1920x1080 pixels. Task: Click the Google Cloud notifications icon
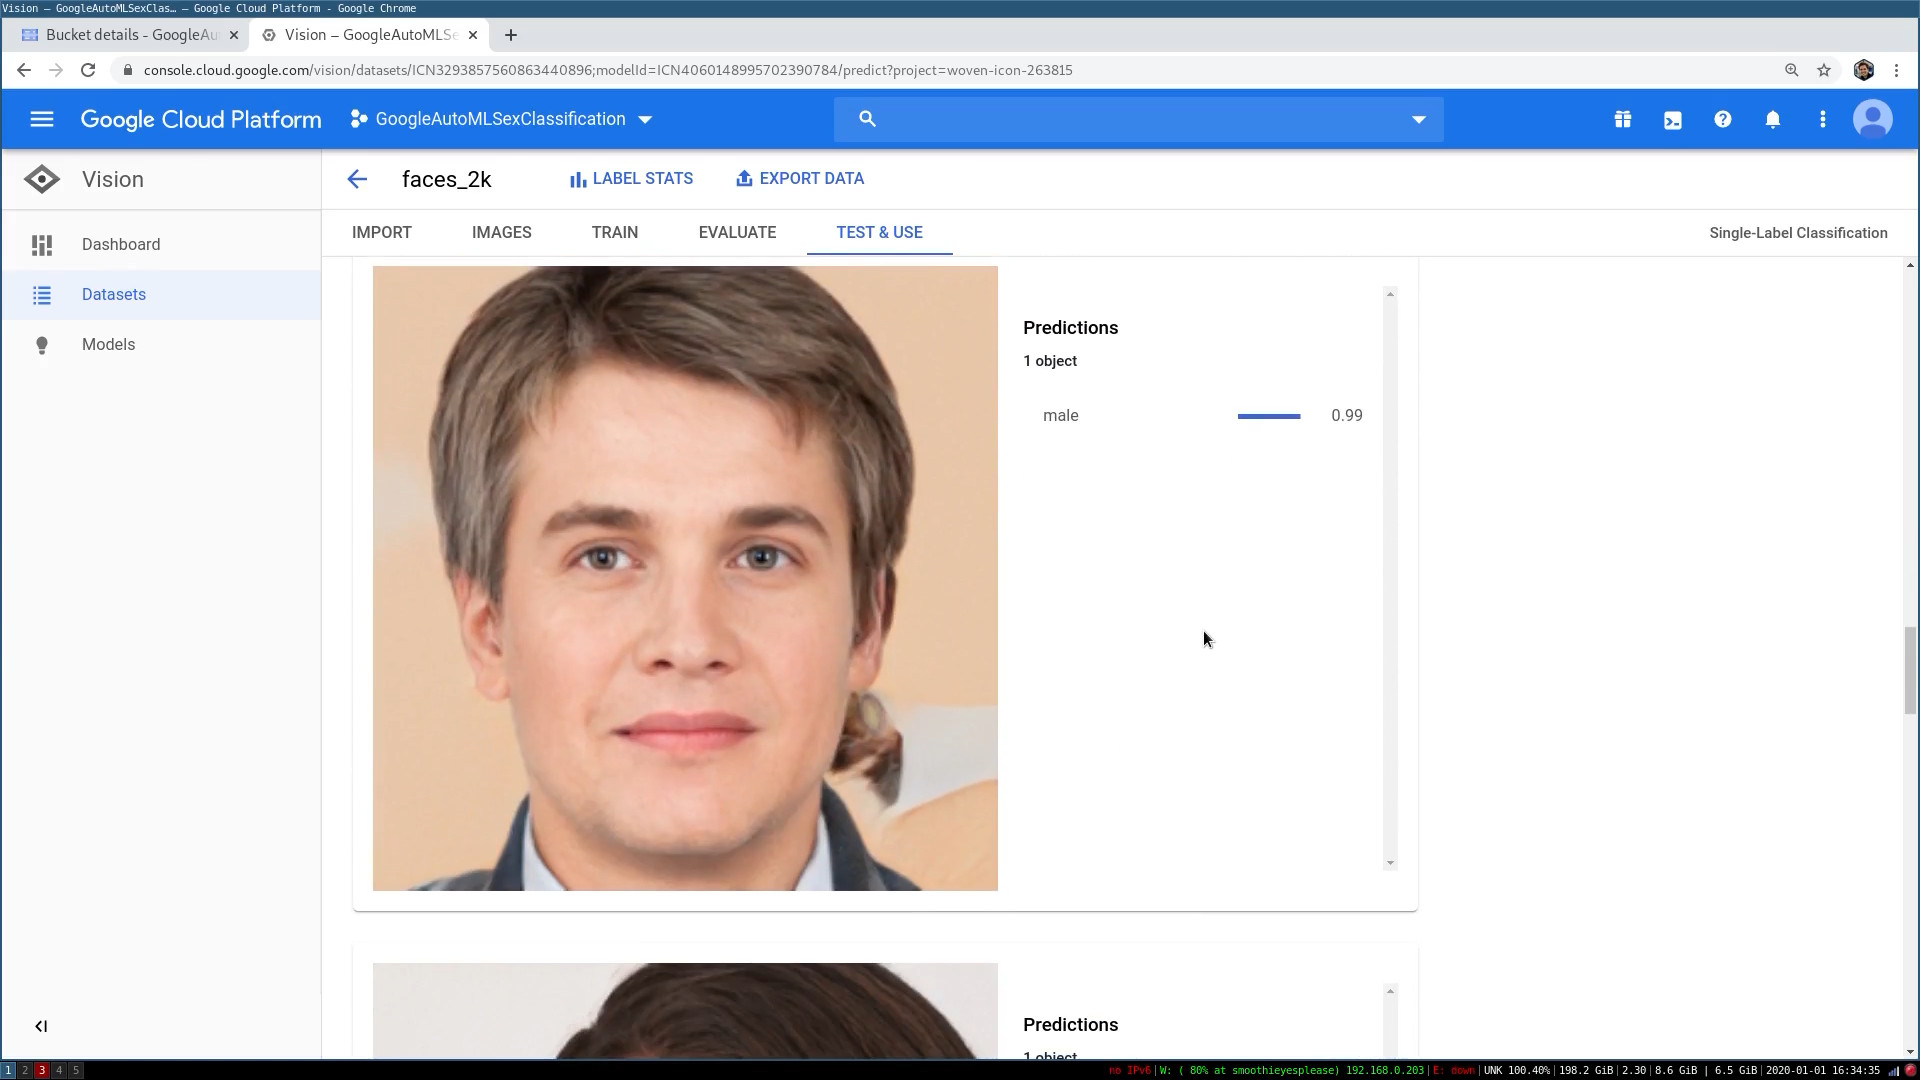click(x=1772, y=119)
